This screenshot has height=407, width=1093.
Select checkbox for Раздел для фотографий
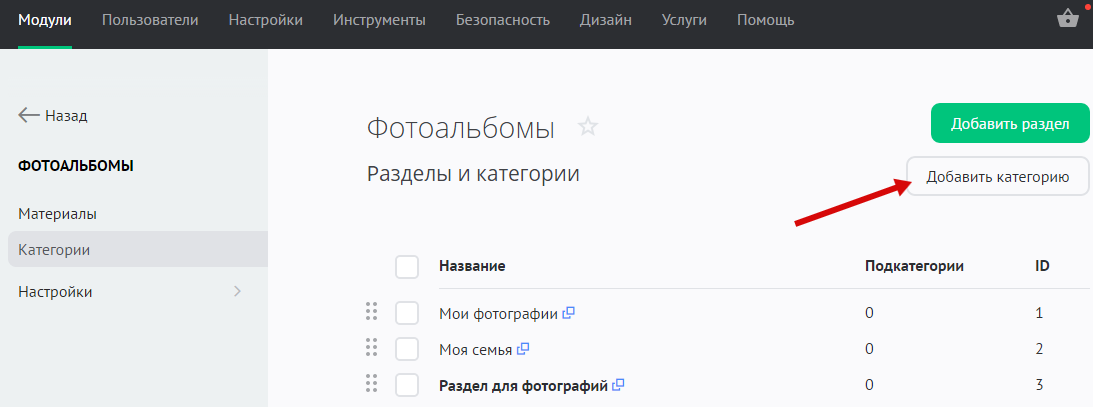pos(407,385)
